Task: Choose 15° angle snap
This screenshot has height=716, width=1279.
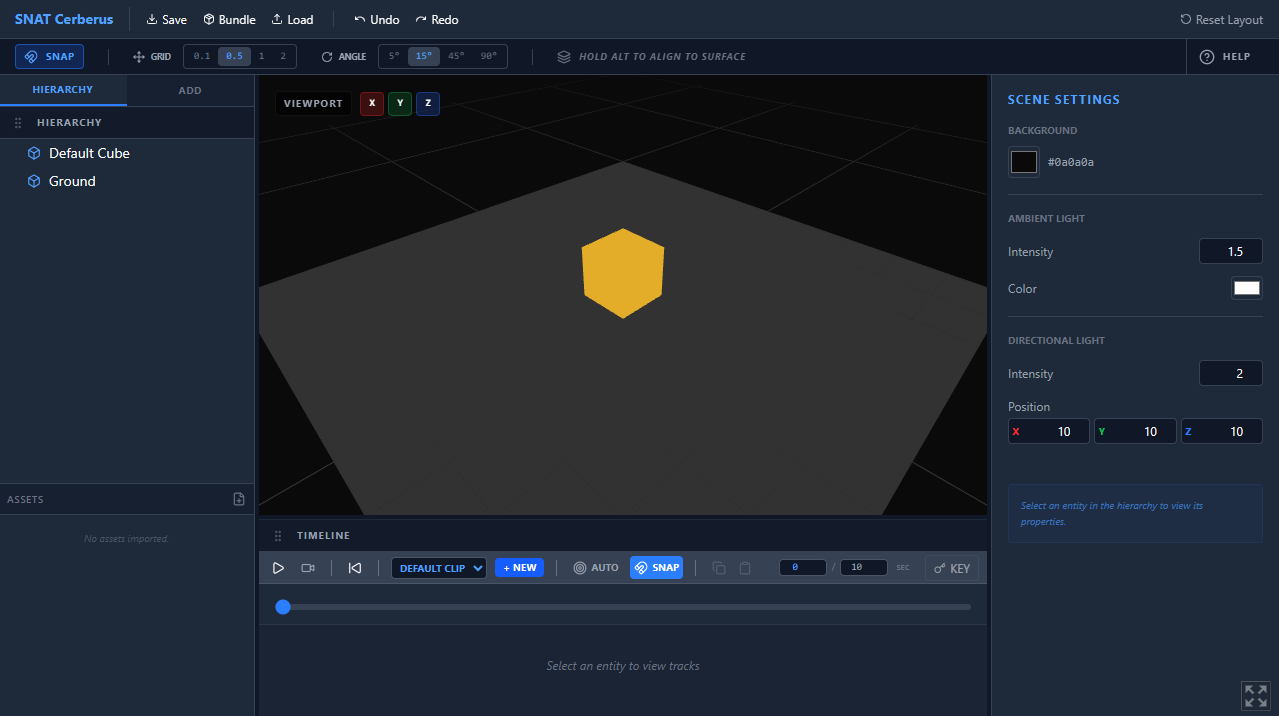Action: (424, 56)
